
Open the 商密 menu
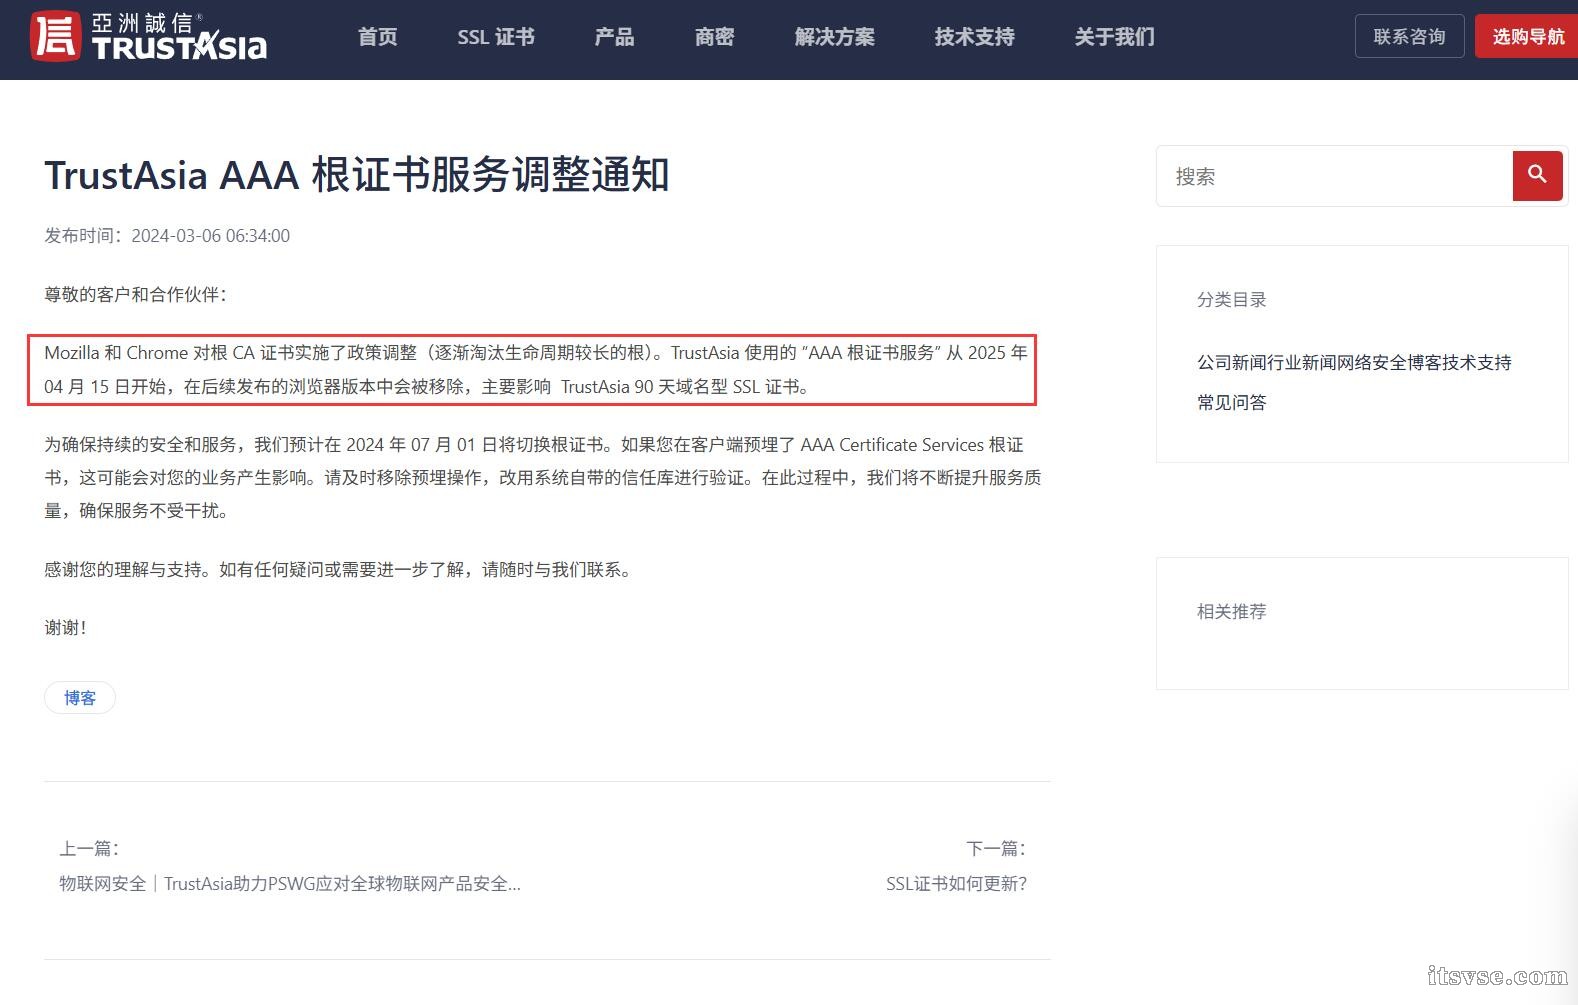[x=714, y=37]
